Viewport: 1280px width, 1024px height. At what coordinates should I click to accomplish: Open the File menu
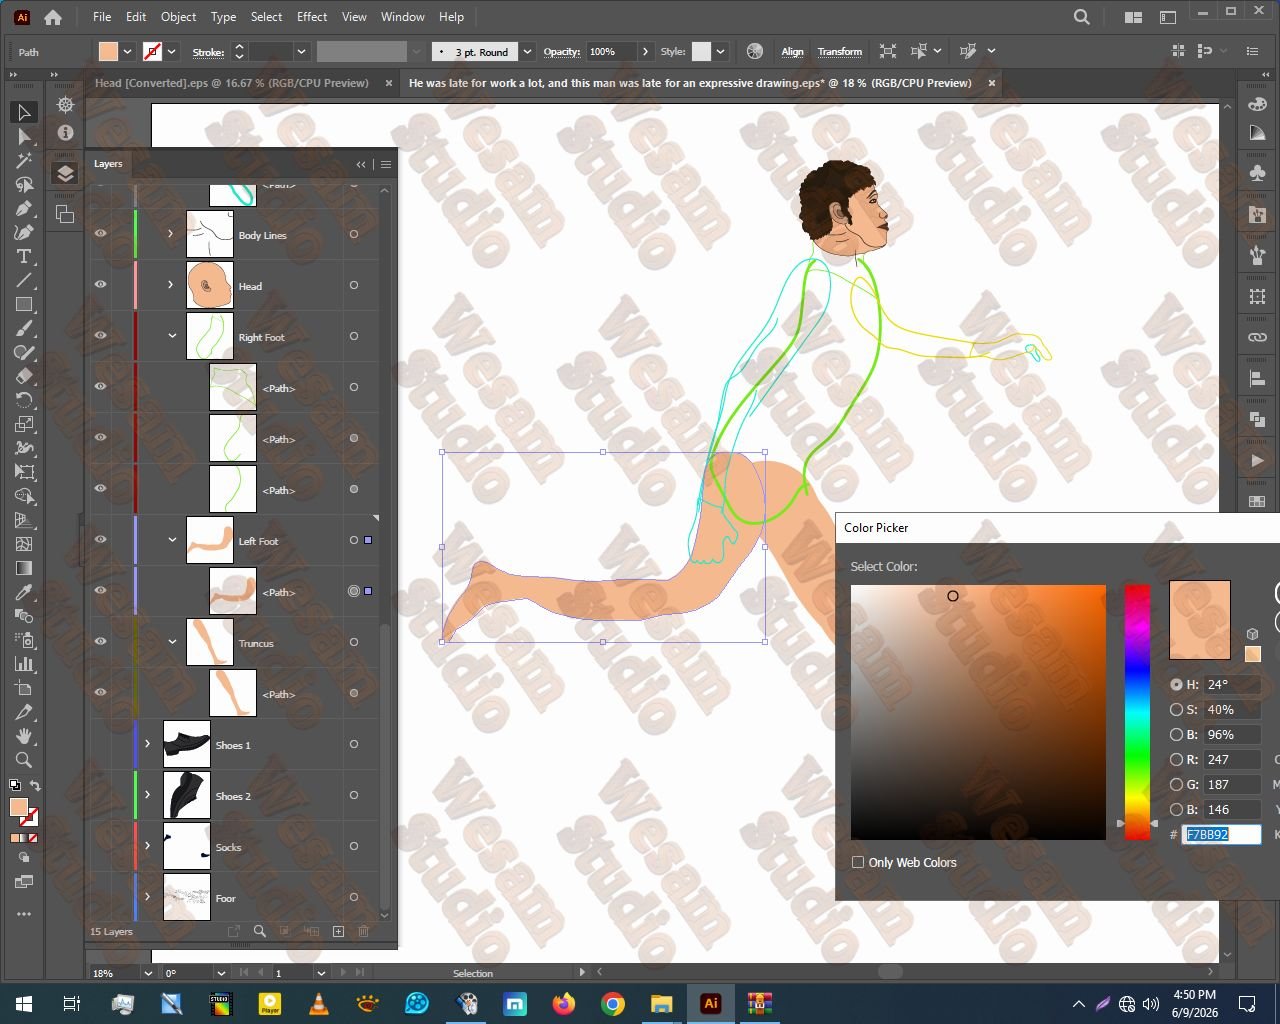[102, 17]
